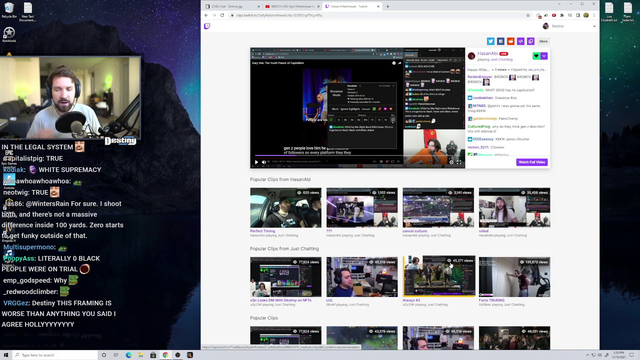Launch Microsoft Edge from the taskbar
The width and height of the screenshot is (640, 360).
click(129, 355)
